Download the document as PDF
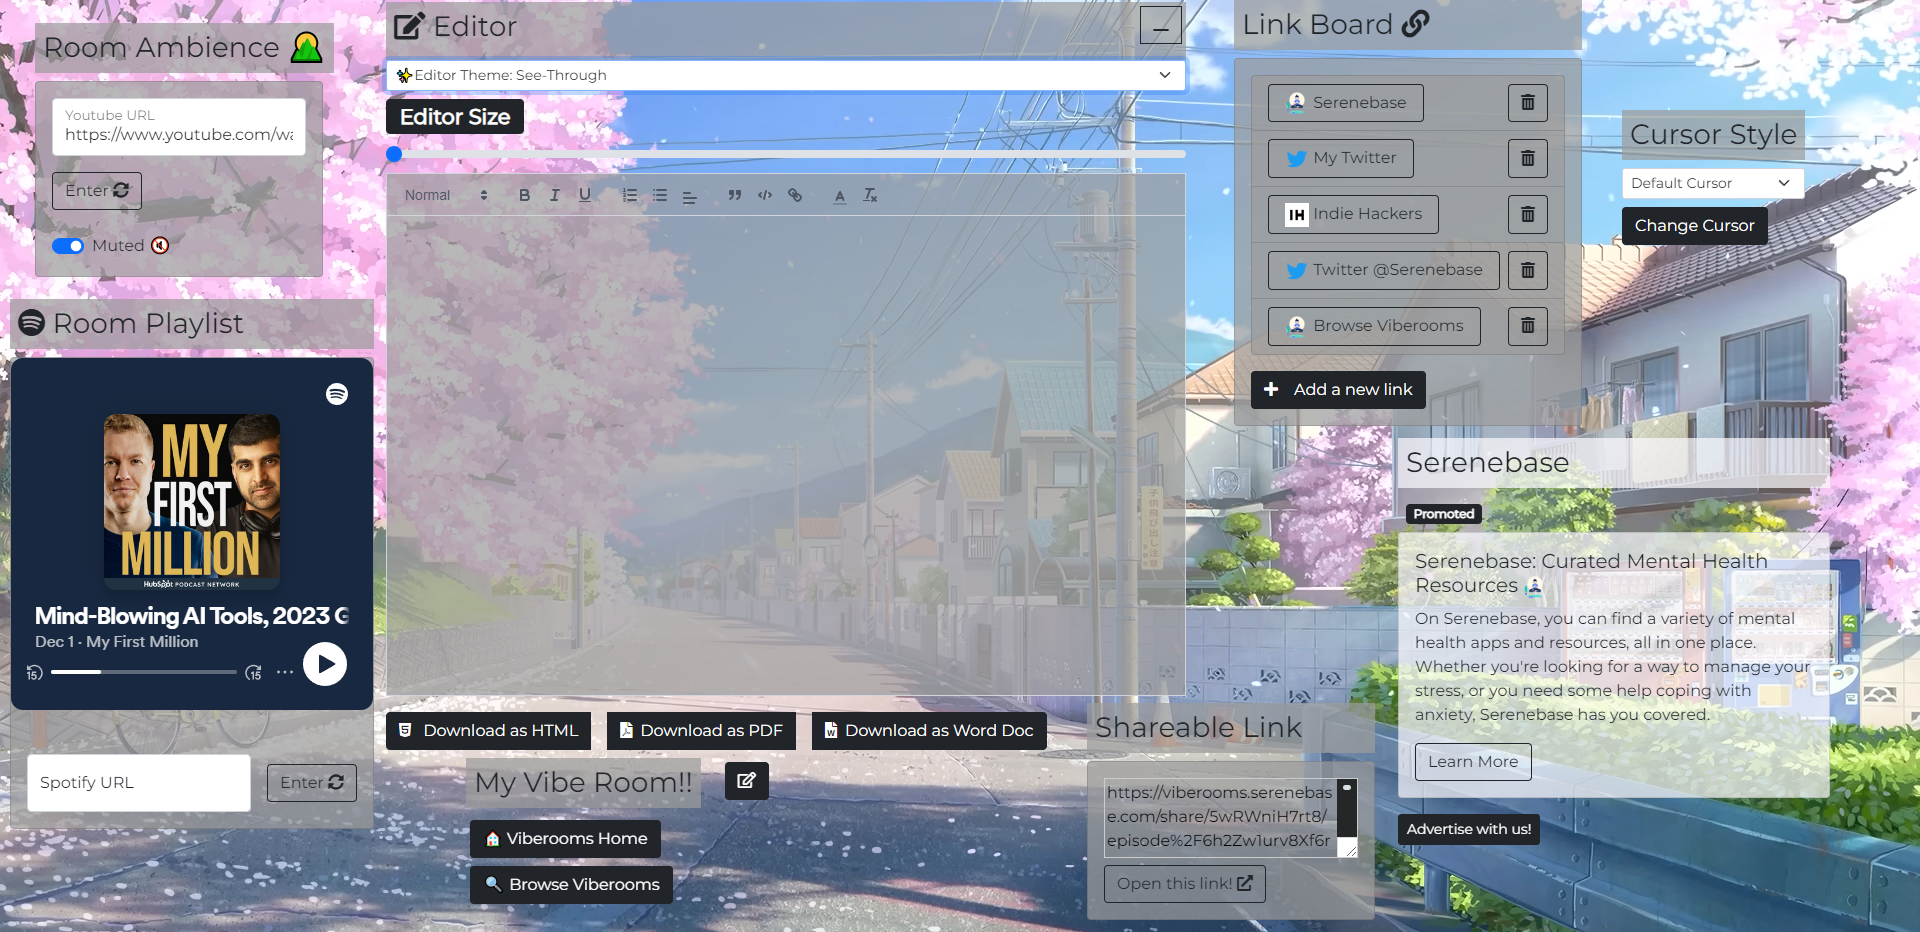Viewport: 1920px width, 932px height. coord(701,731)
